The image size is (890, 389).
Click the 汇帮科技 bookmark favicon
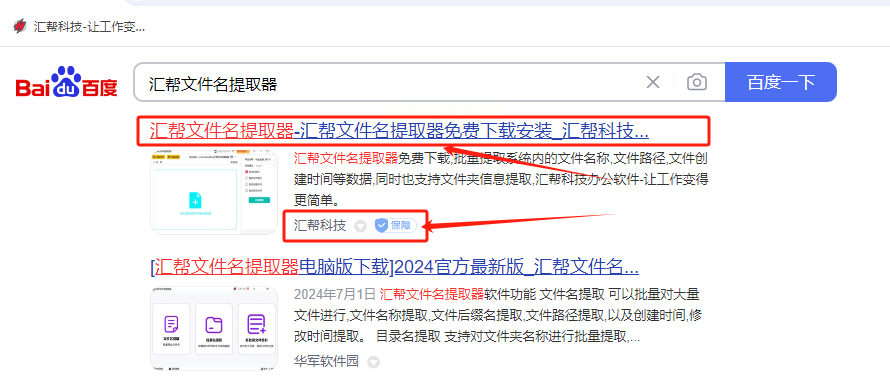(x=20, y=26)
